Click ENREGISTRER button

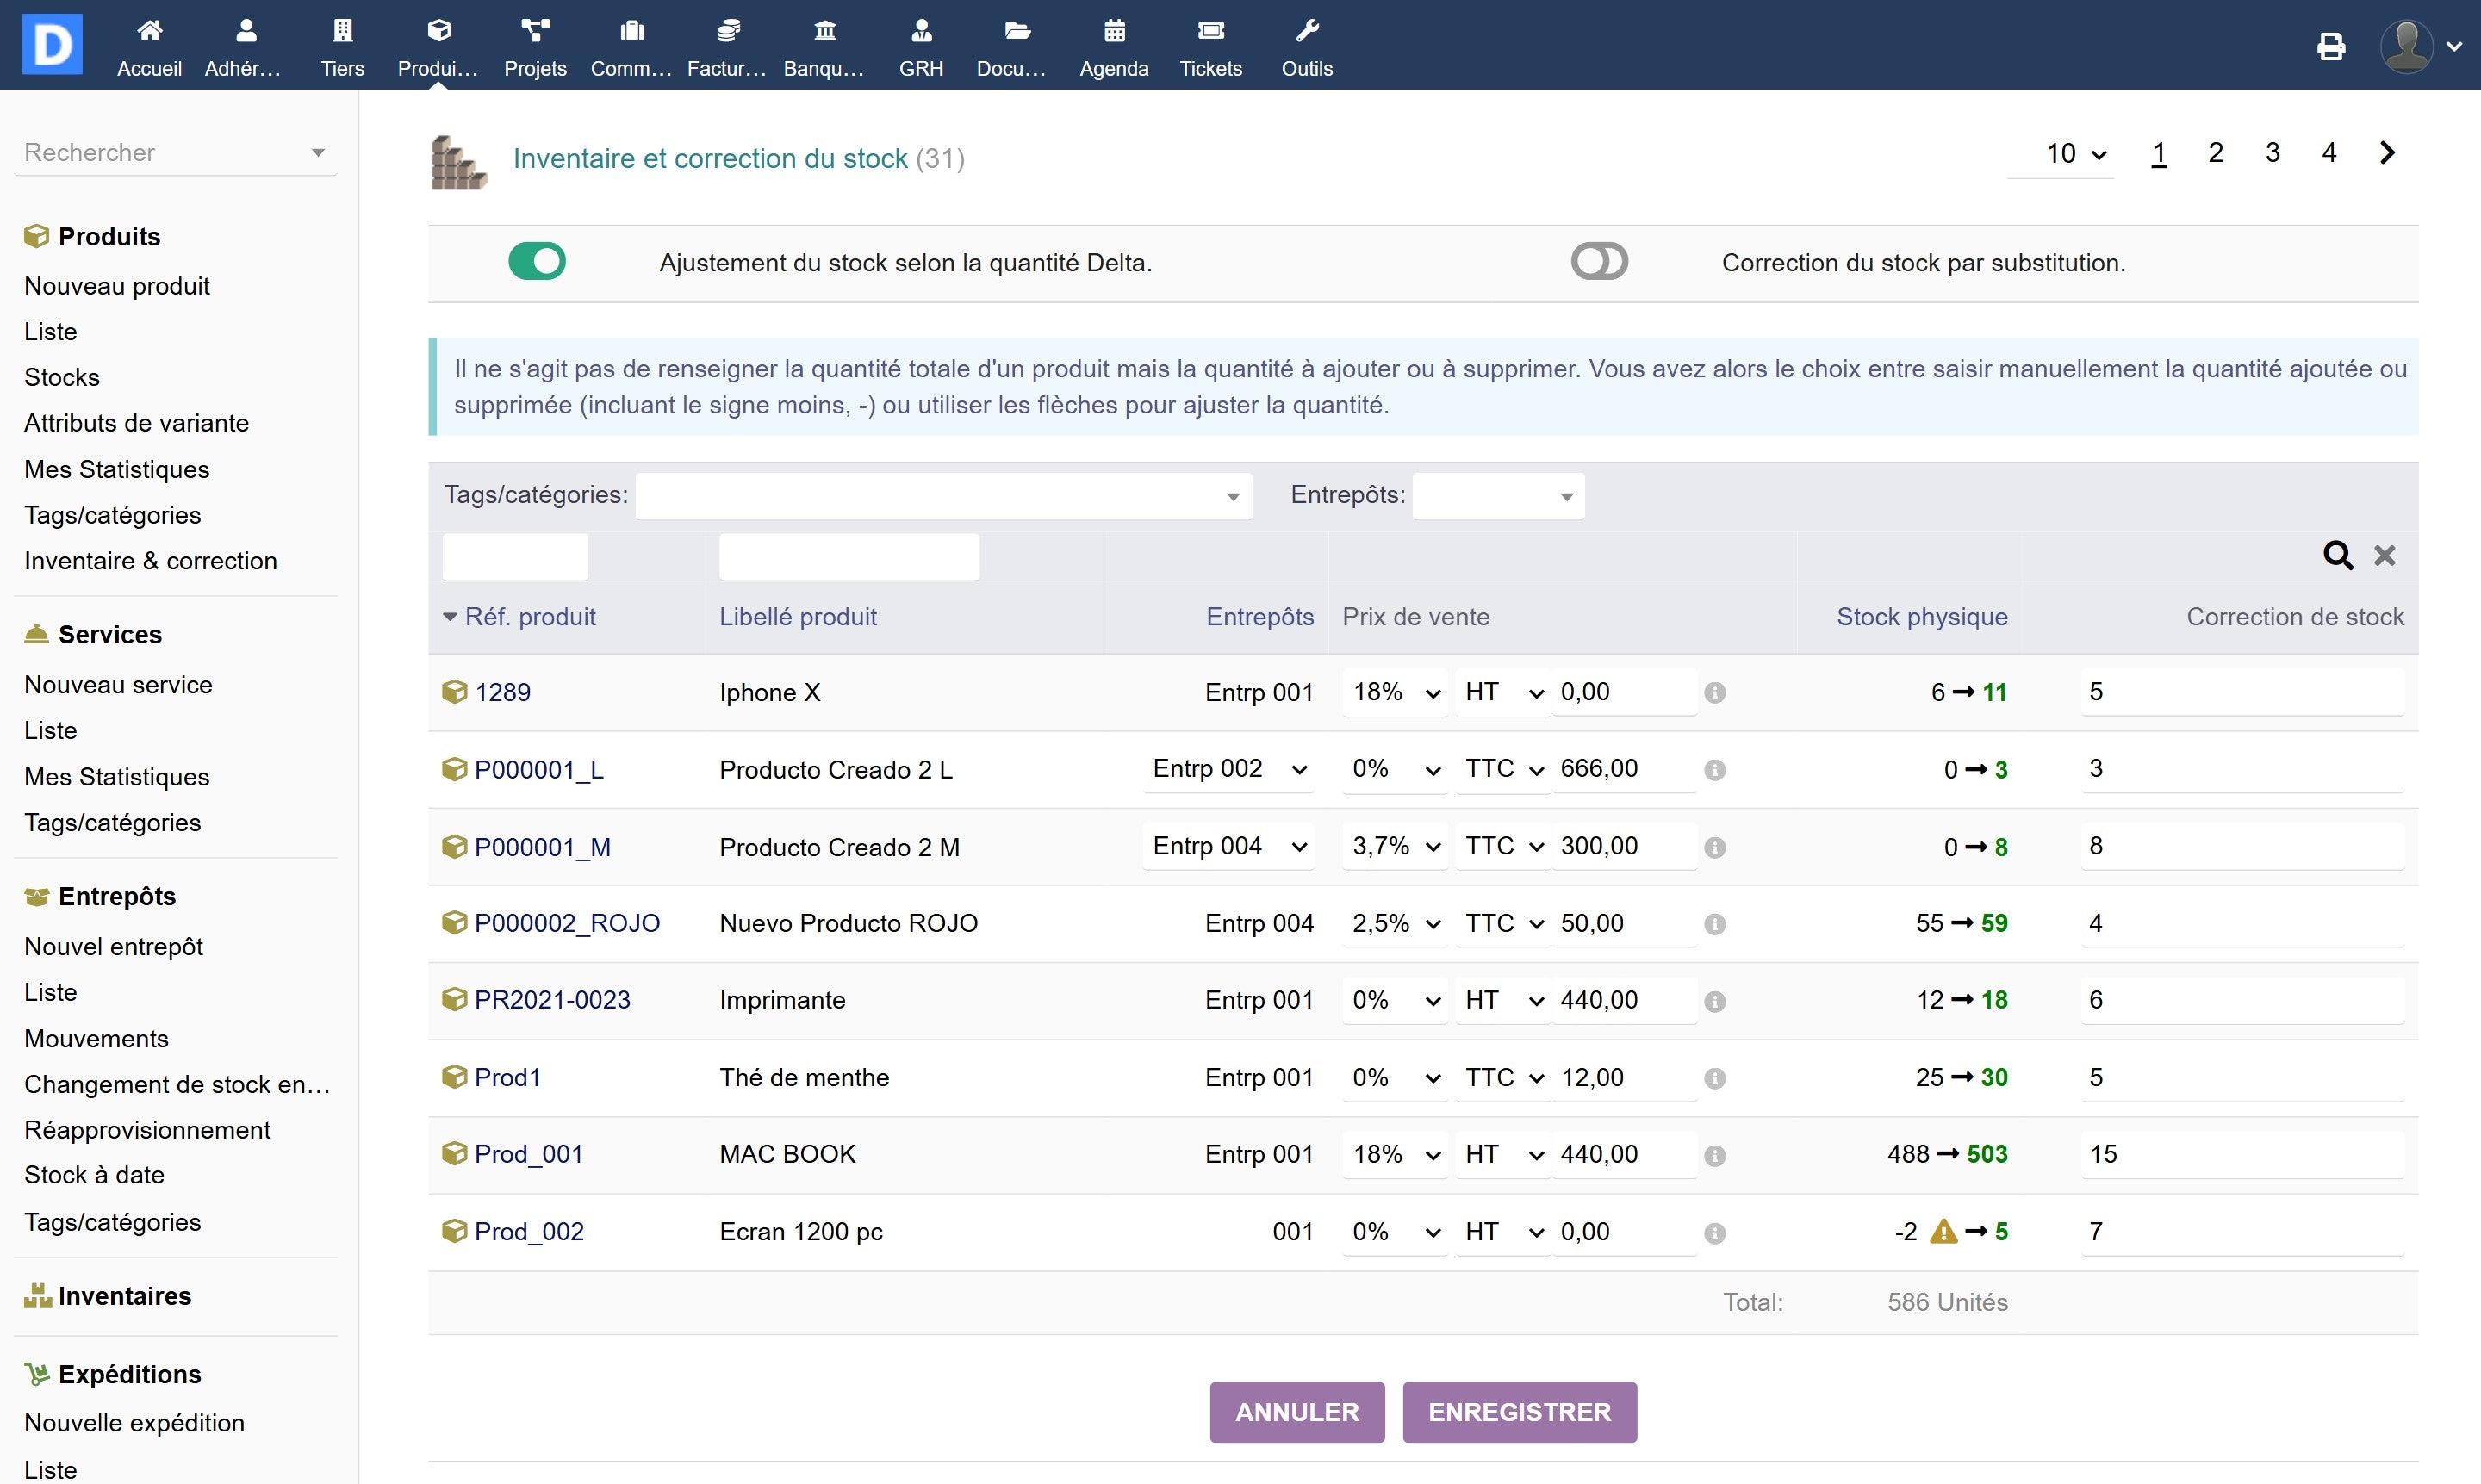[1518, 1412]
